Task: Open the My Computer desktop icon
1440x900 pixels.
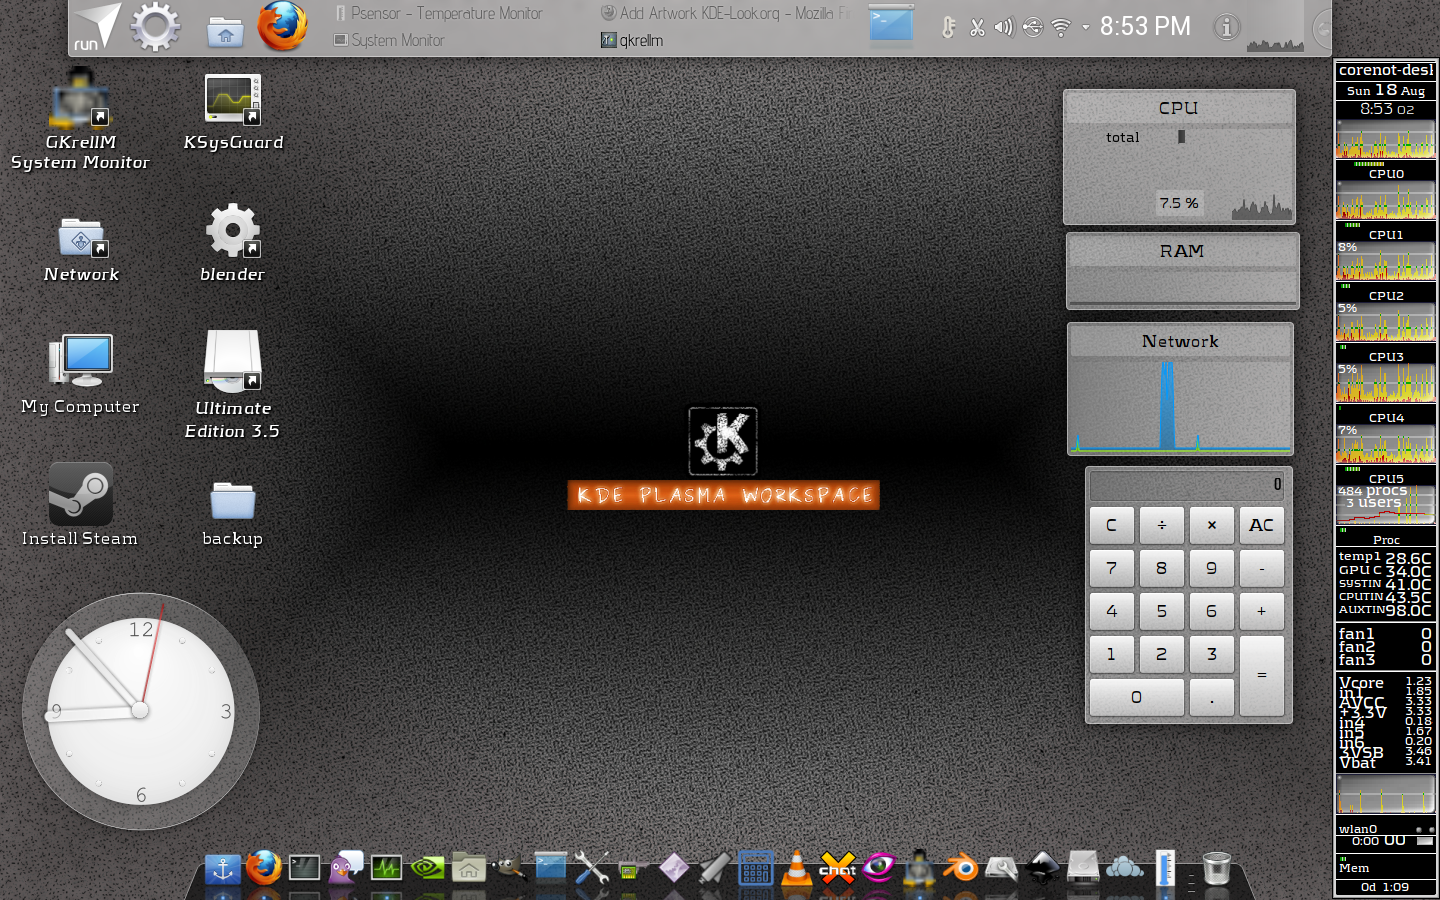Action: coord(80,375)
